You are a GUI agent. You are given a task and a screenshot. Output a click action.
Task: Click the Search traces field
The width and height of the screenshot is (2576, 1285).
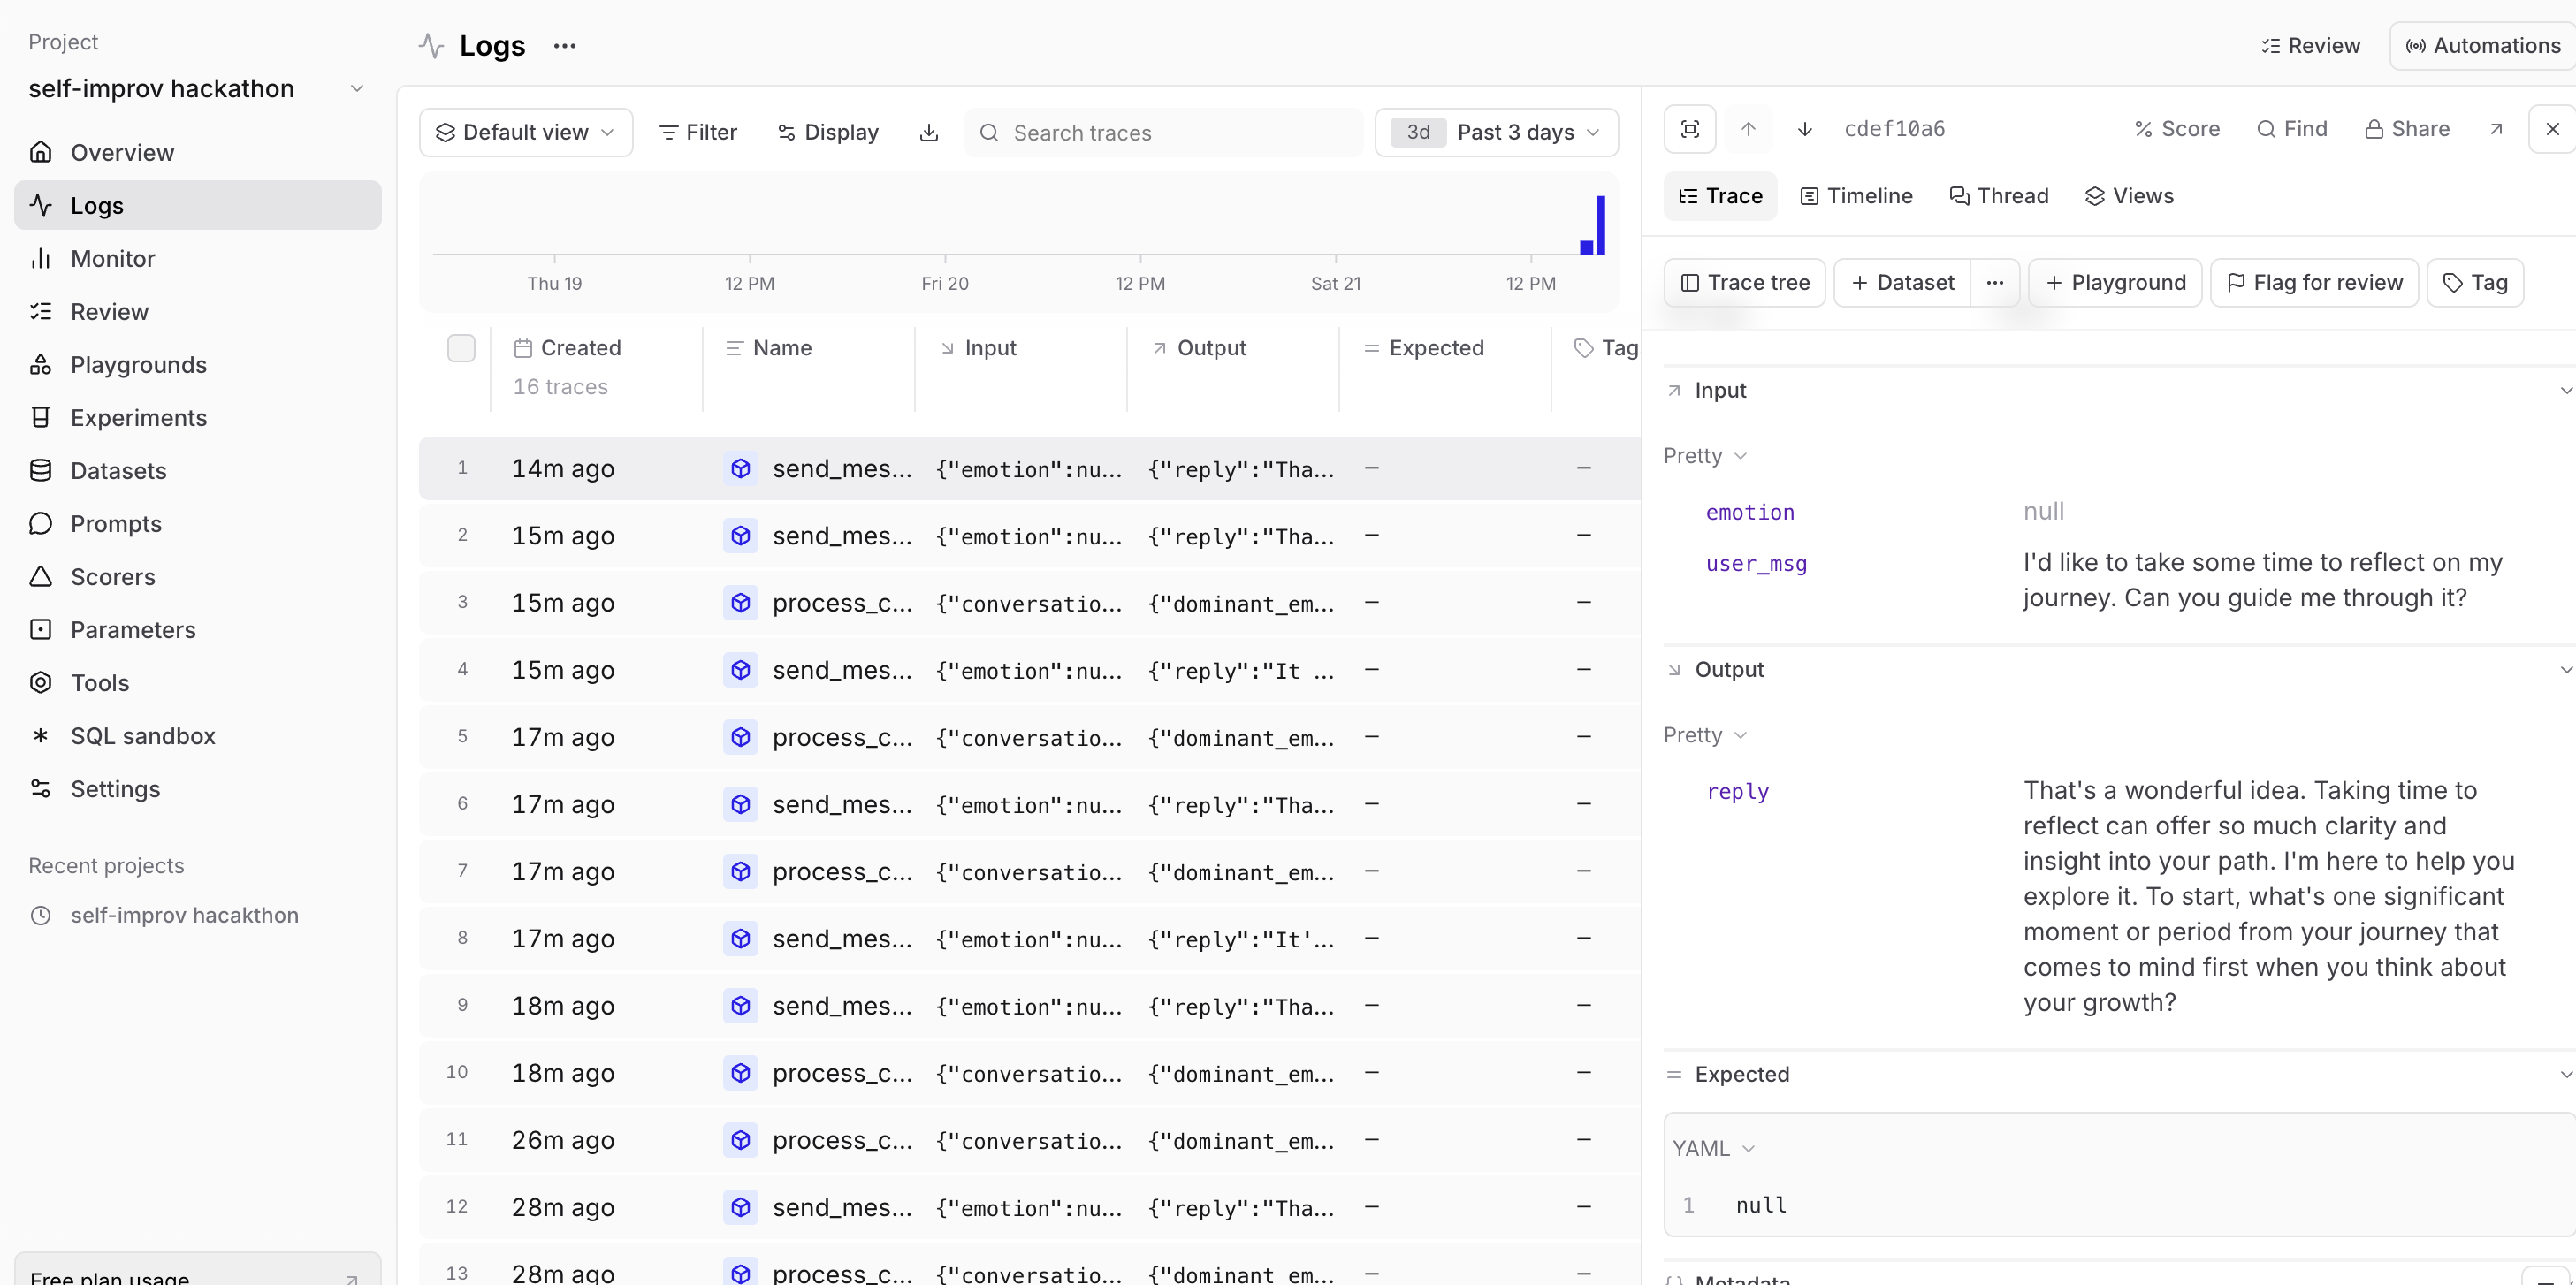point(1165,133)
